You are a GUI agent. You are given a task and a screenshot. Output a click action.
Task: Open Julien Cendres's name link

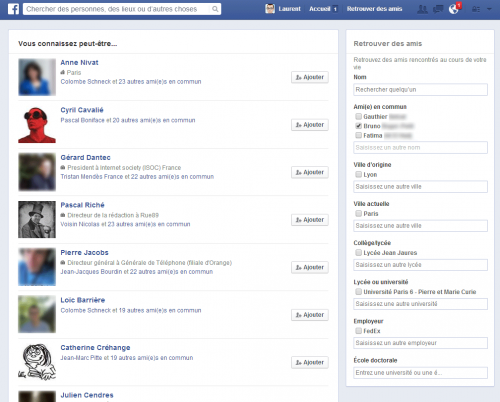click(87, 395)
